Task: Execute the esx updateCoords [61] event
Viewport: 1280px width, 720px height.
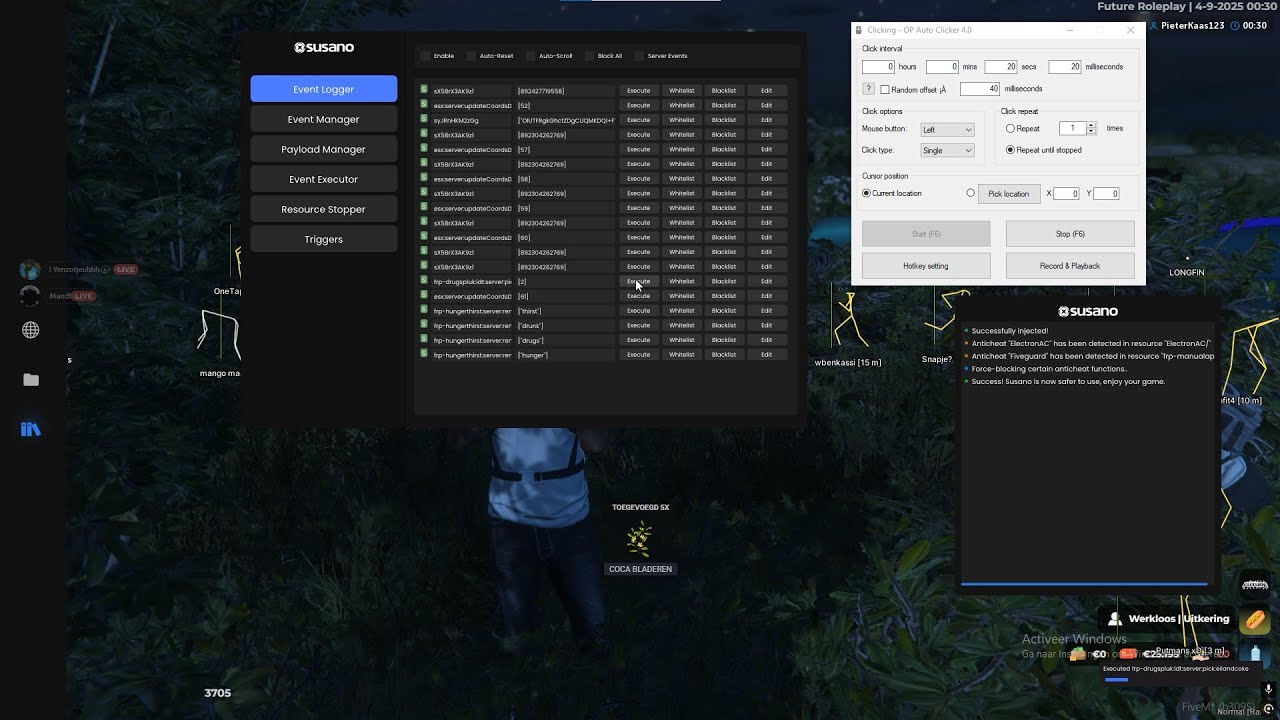Action: [638, 296]
